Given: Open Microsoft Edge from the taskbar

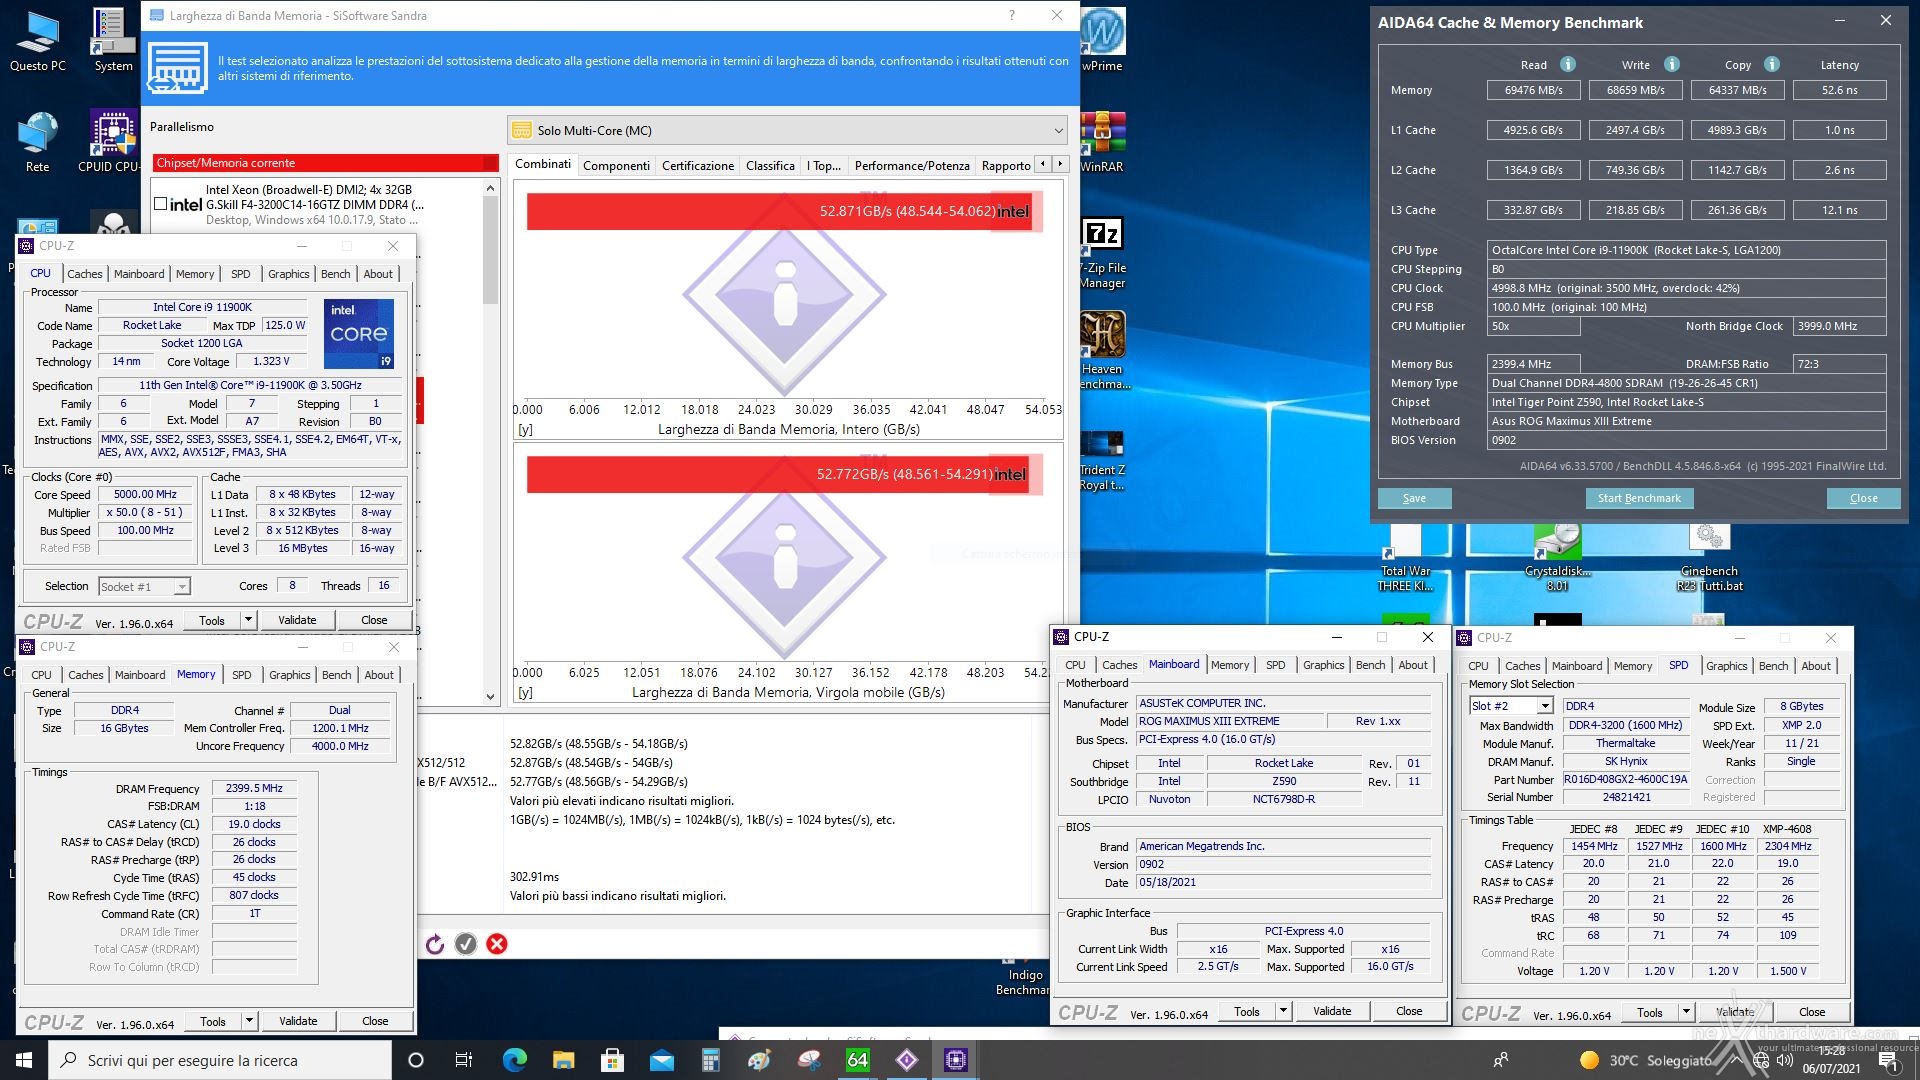Looking at the screenshot, I should (514, 1060).
